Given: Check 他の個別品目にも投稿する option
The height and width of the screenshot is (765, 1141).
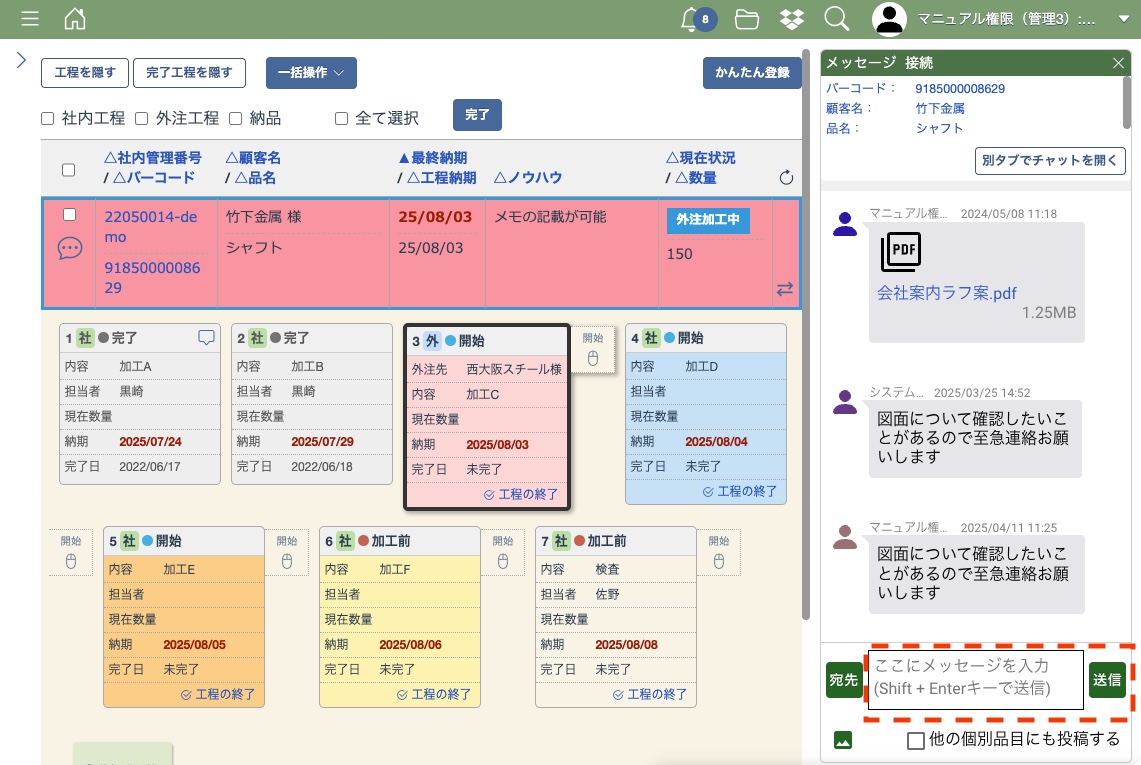Looking at the screenshot, I should [x=915, y=740].
